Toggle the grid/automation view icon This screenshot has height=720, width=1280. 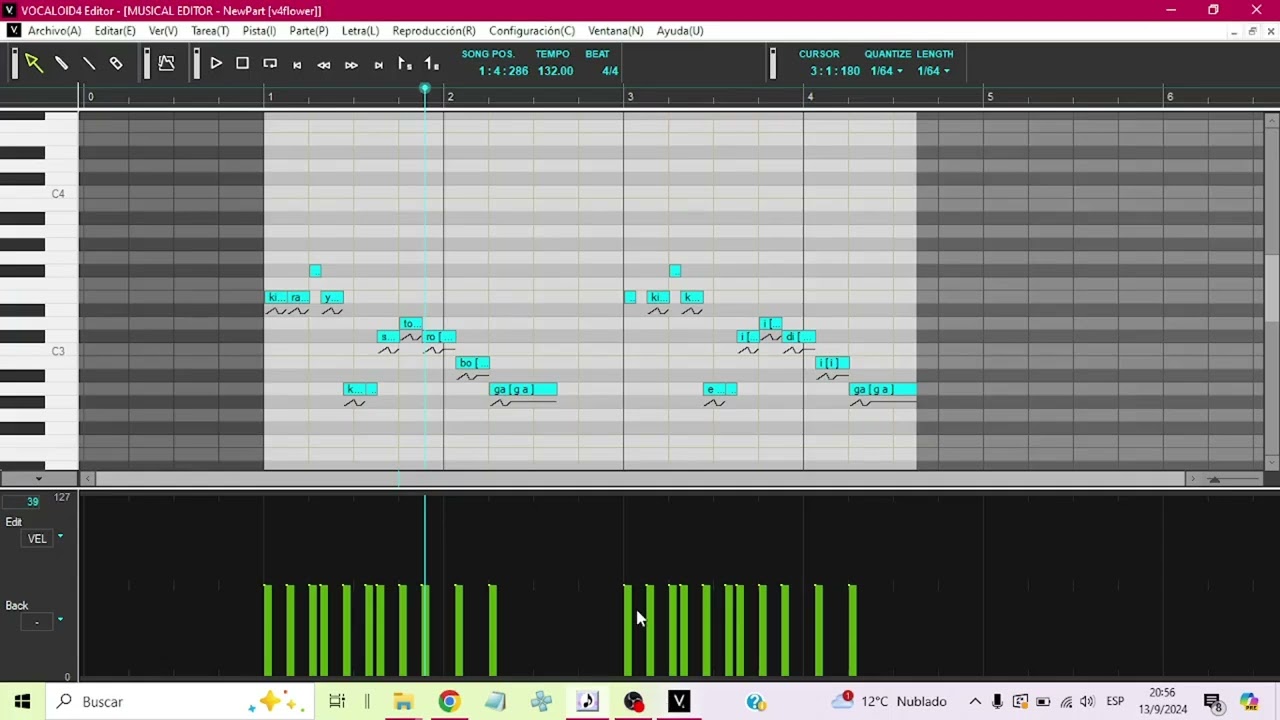point(166,64)
